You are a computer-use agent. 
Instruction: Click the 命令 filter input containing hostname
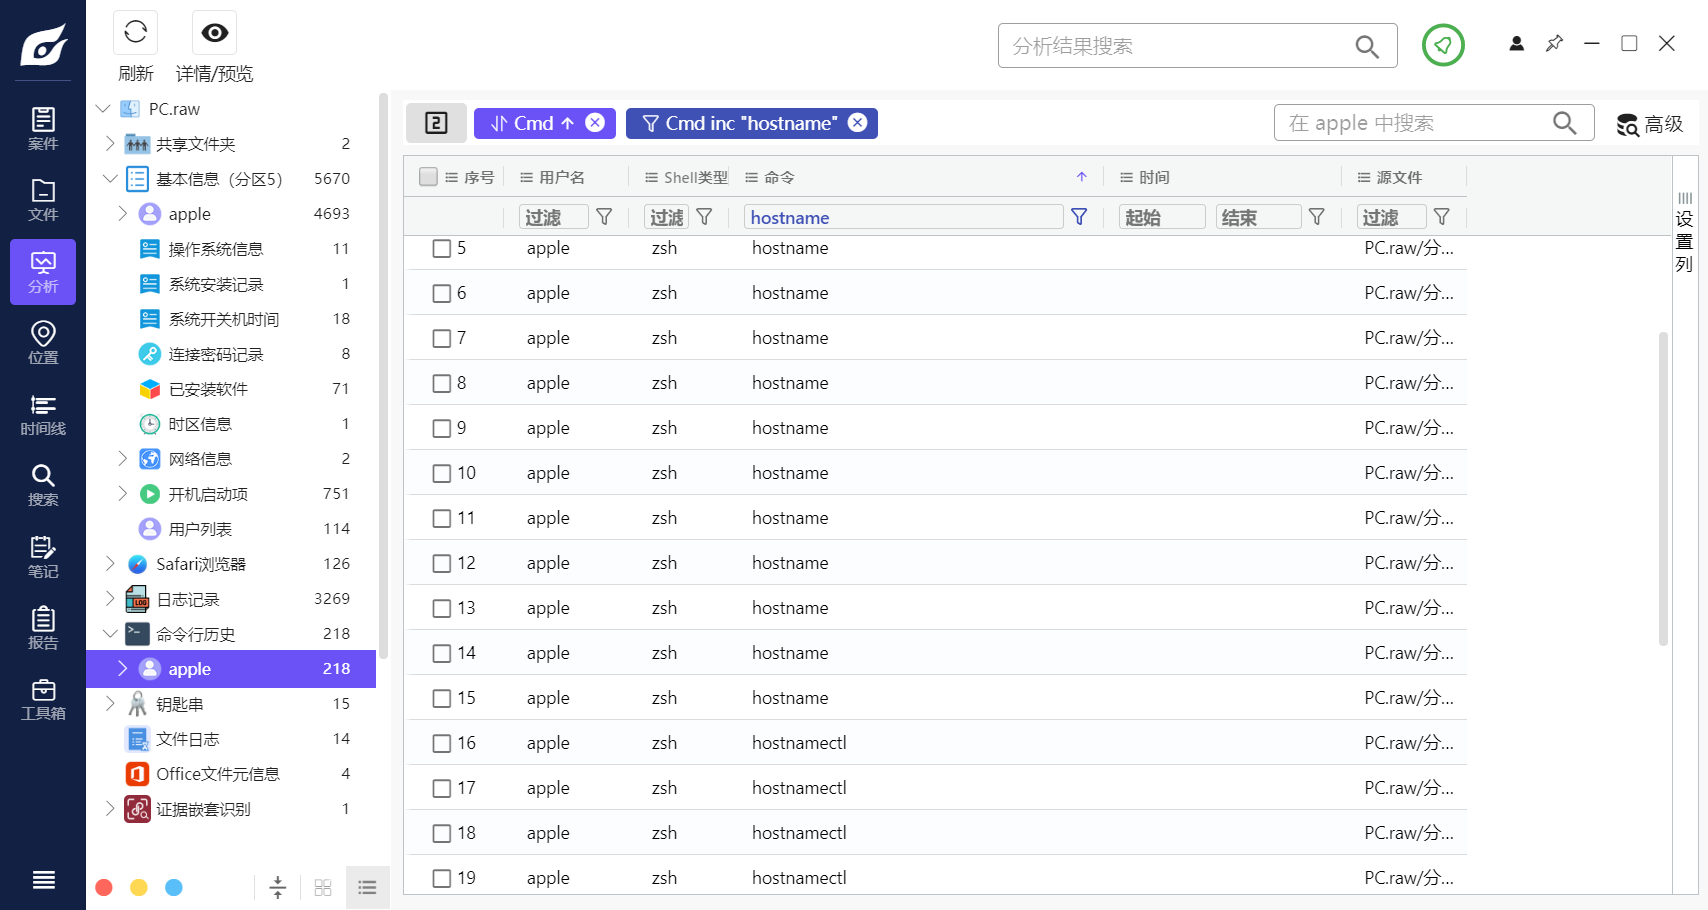click(x=904, y=217)
